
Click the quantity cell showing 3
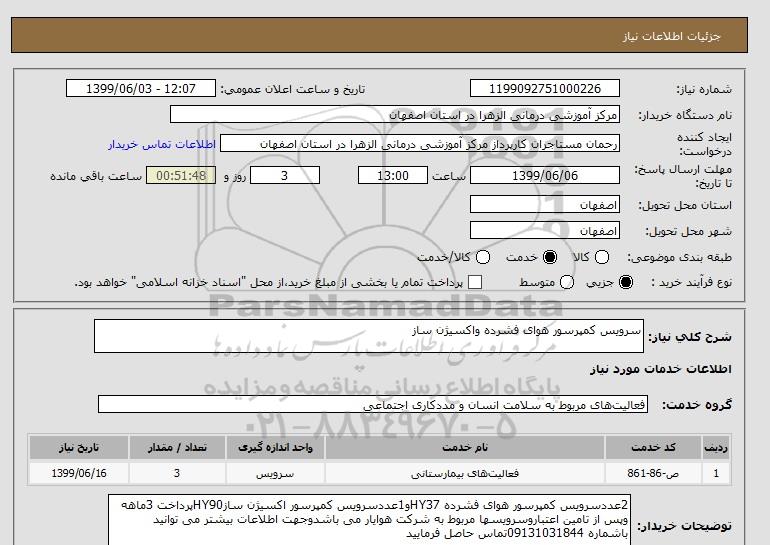pyautogui.click(x=177, y=473)
